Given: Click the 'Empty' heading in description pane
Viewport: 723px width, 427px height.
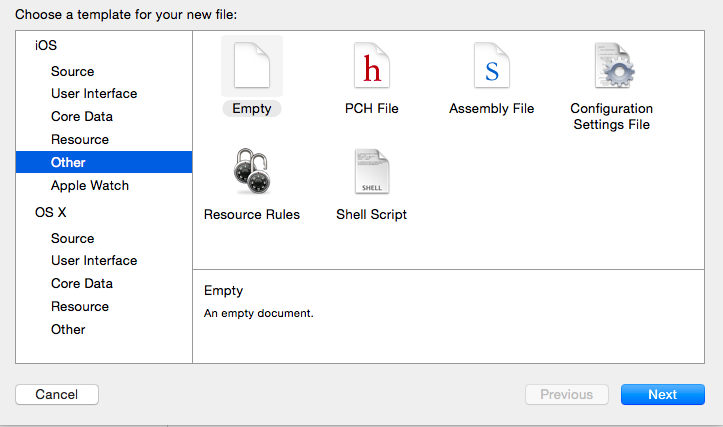Looking at the screenshot, I should 223,291.
